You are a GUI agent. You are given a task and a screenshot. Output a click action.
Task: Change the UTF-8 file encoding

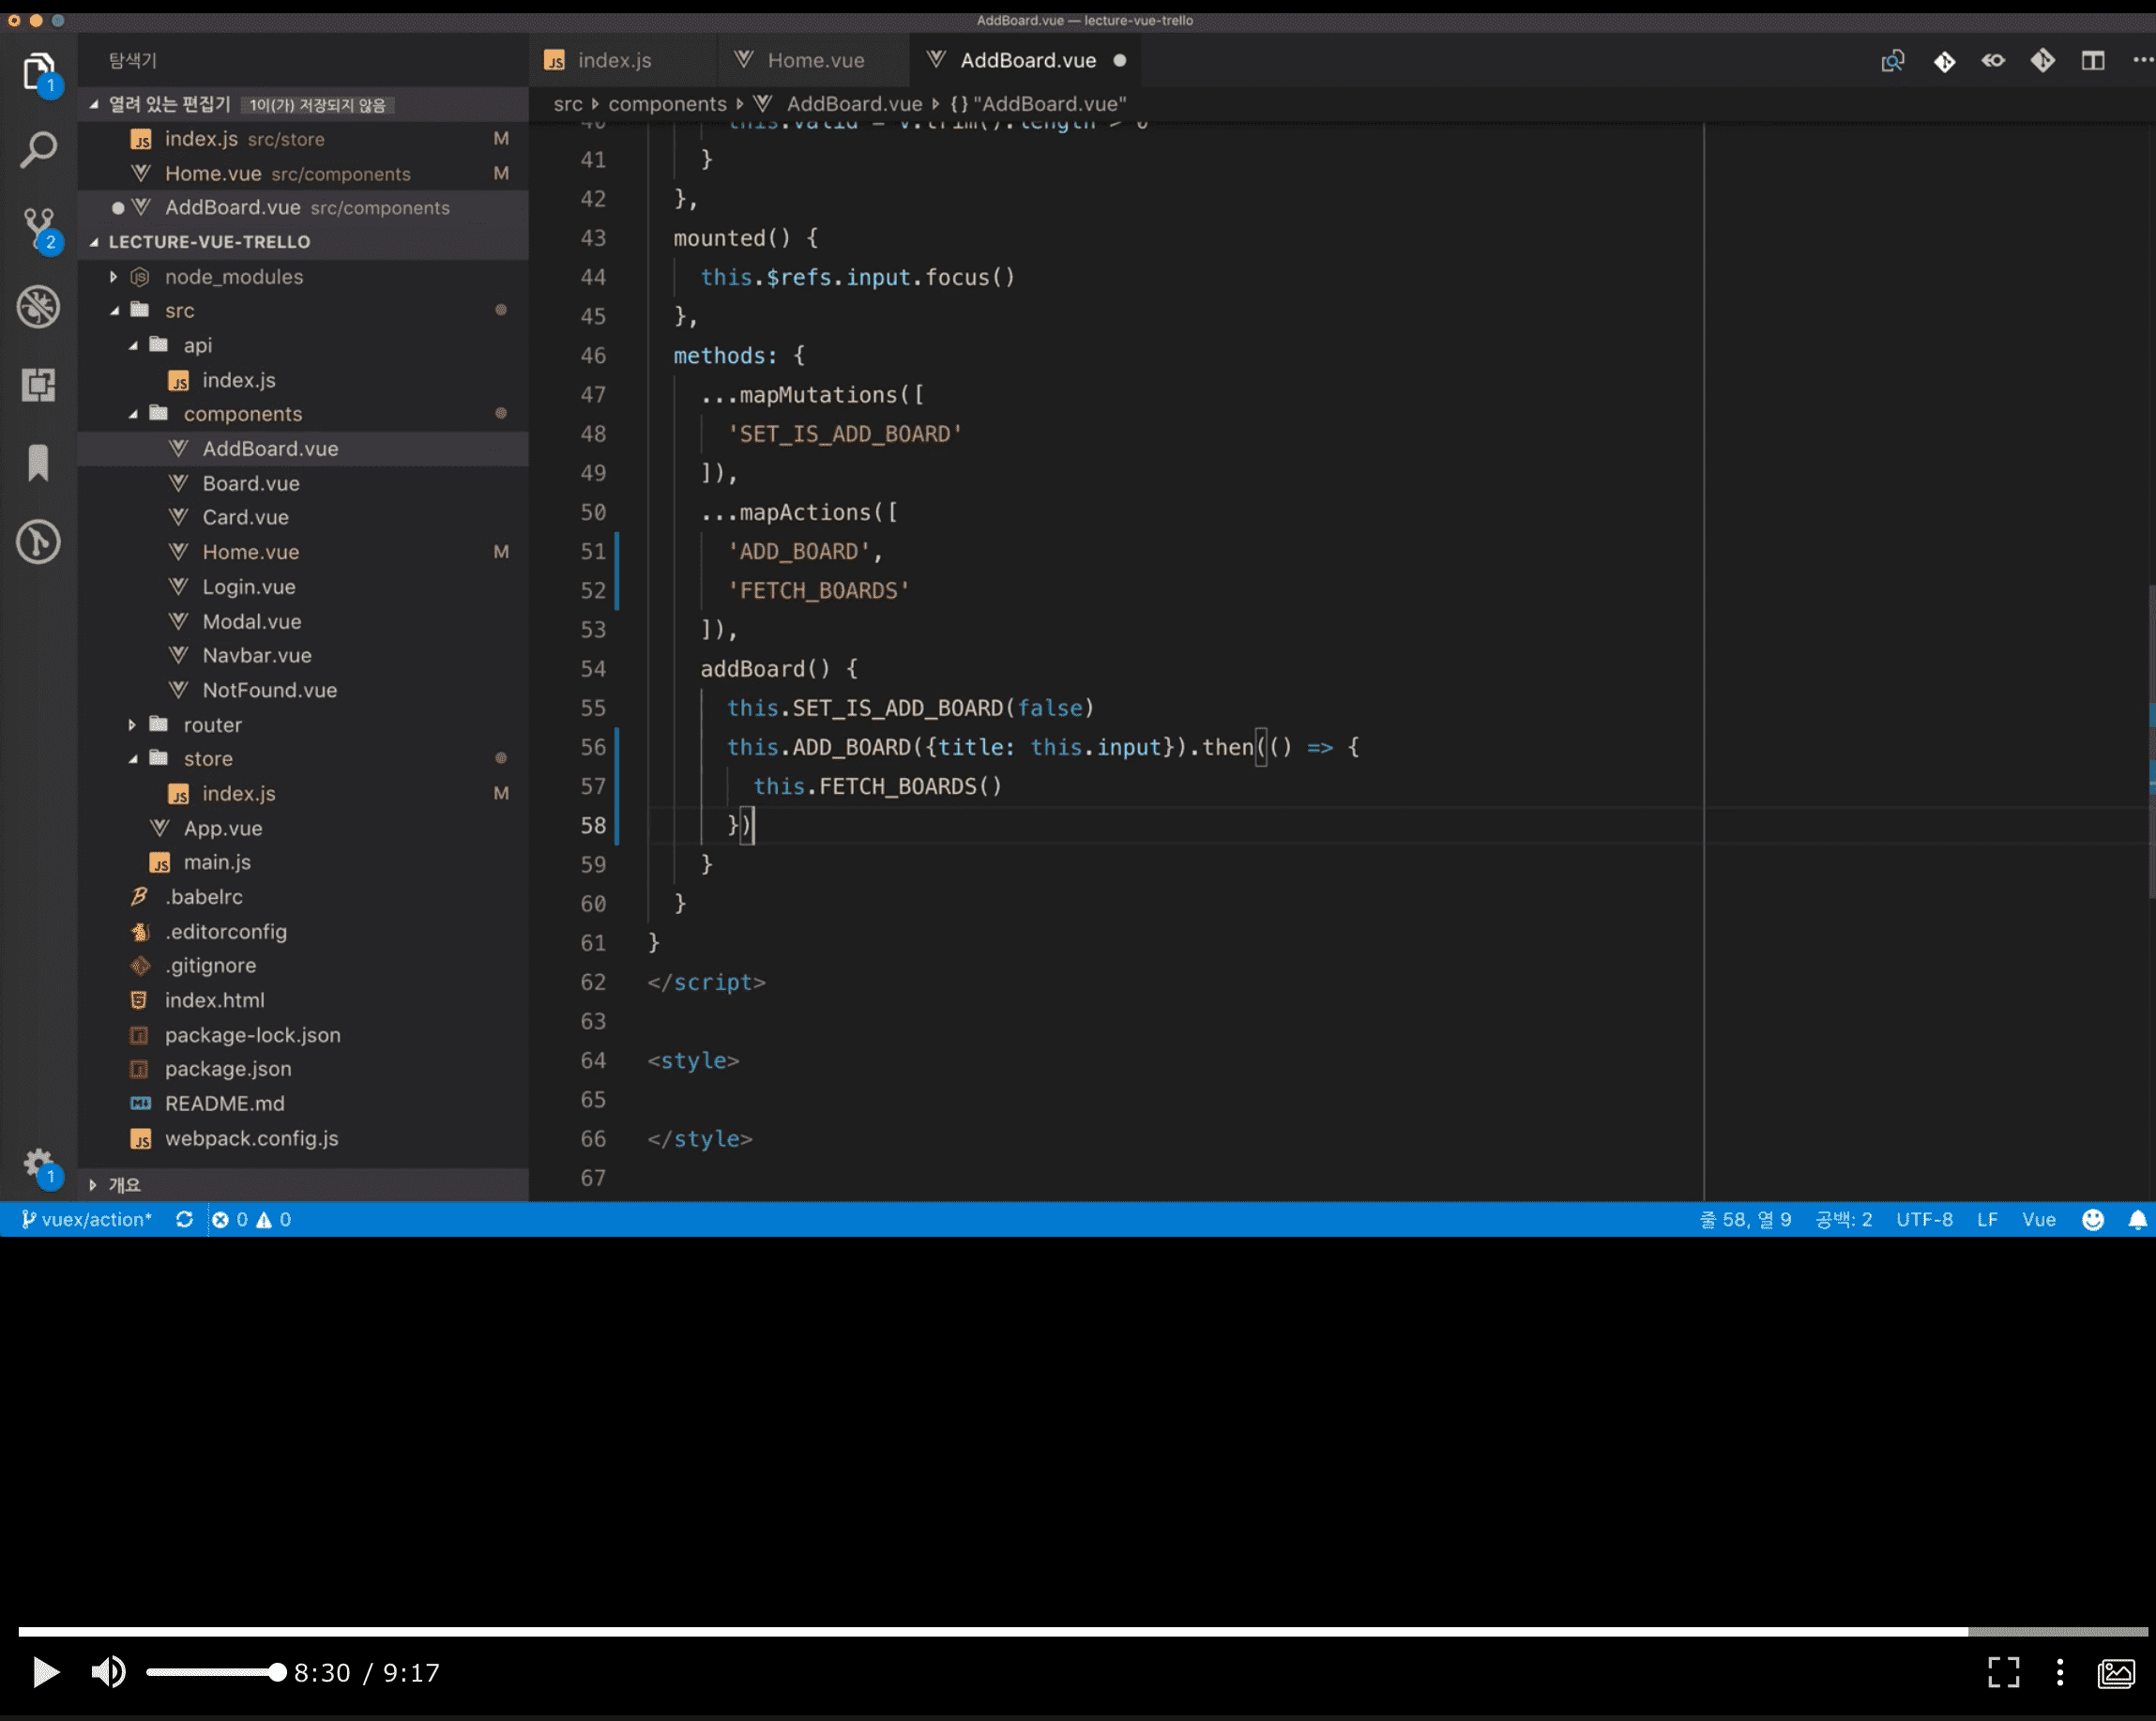pos(1924,1220)
